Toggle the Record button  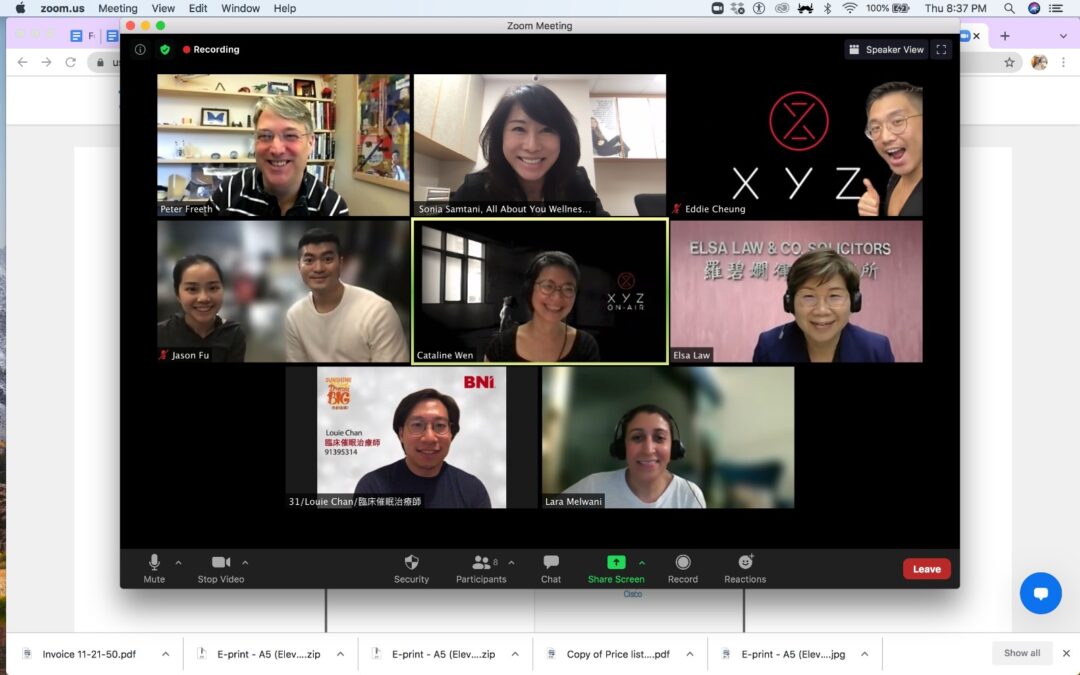click(683, 563)
